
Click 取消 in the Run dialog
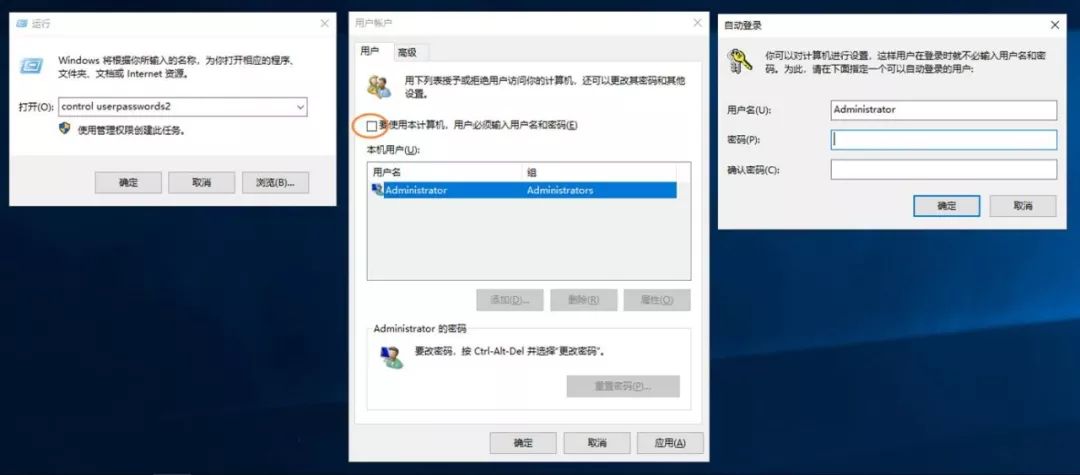(x=202, y=182)
